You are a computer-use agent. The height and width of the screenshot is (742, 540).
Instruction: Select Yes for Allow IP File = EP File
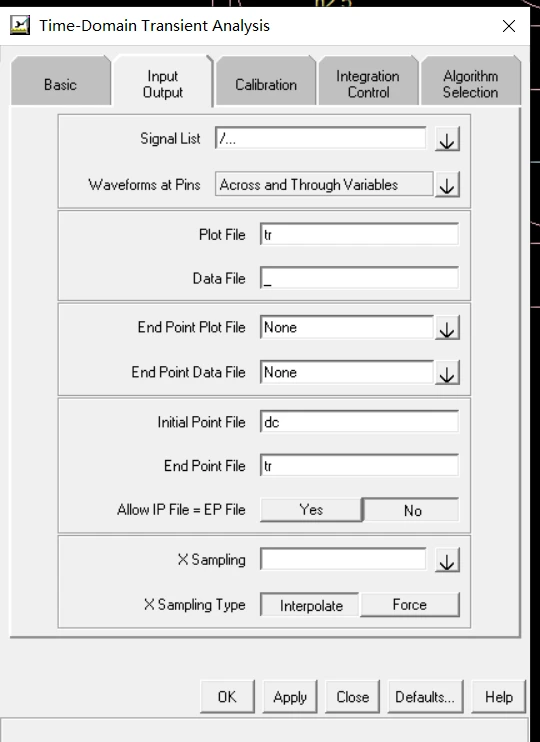311,510
